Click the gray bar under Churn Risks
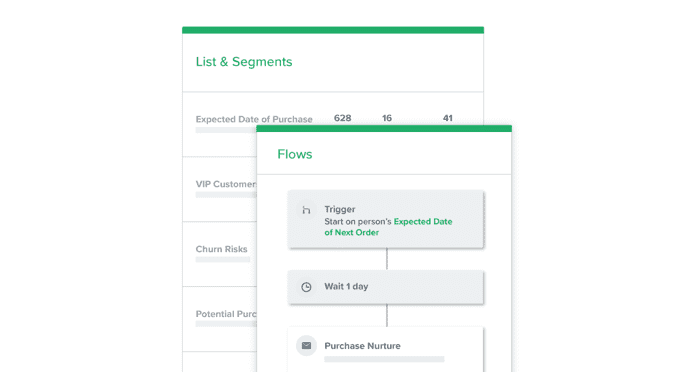The height and width of the screenshot is (372, 700). click(x=223, y=259)
